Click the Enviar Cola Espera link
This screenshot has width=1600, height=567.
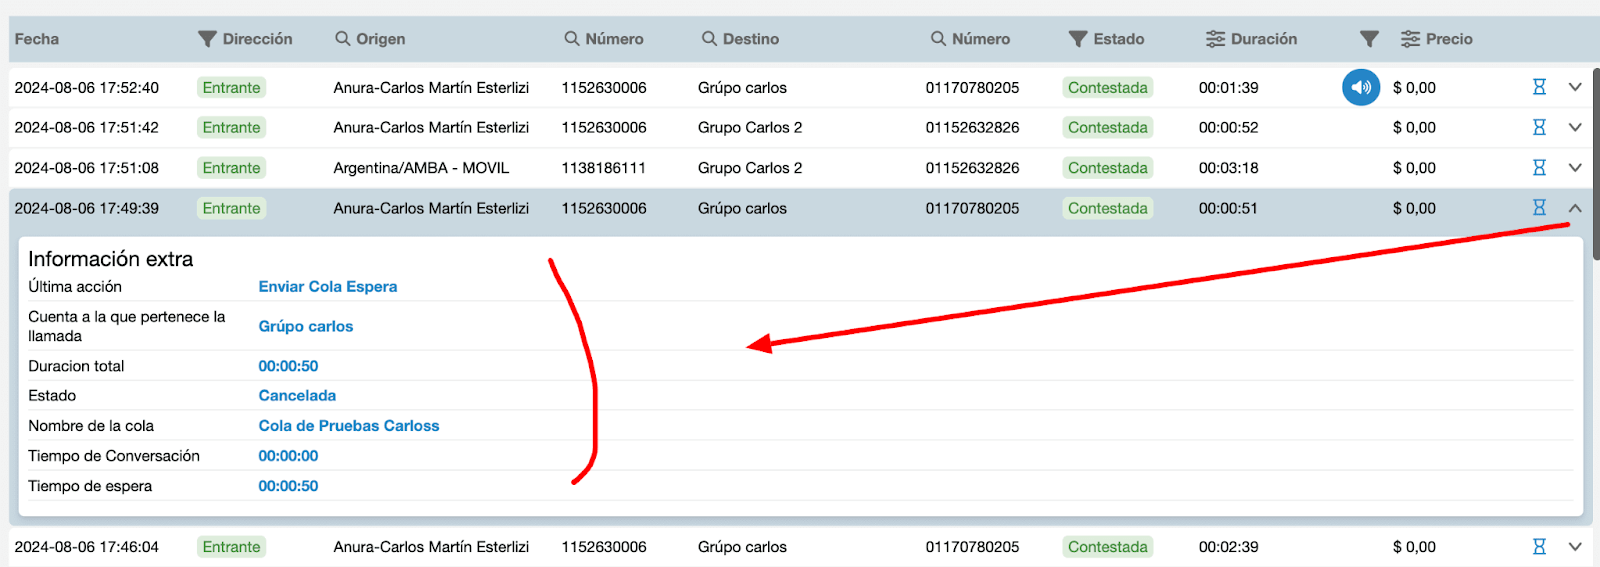tap(328, 287)
